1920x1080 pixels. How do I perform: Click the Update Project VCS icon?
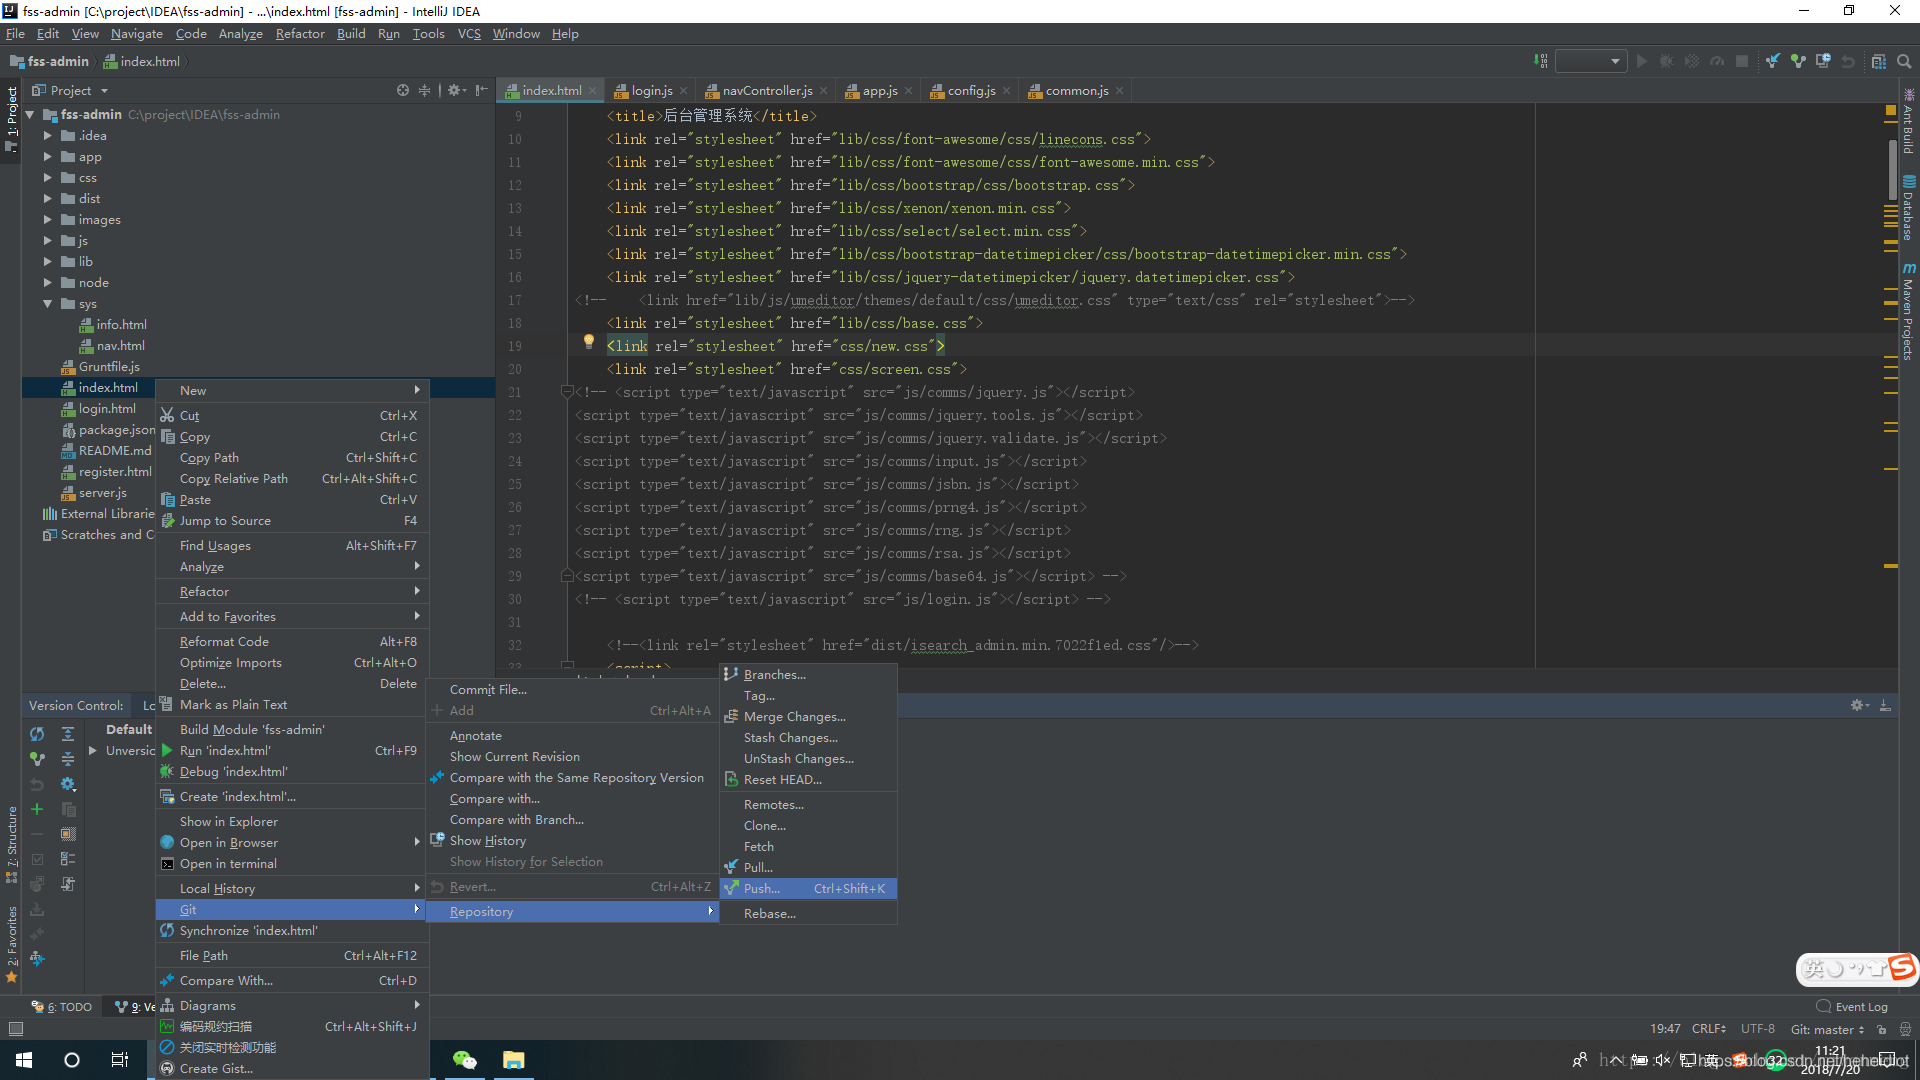(x=1773, y=61)
